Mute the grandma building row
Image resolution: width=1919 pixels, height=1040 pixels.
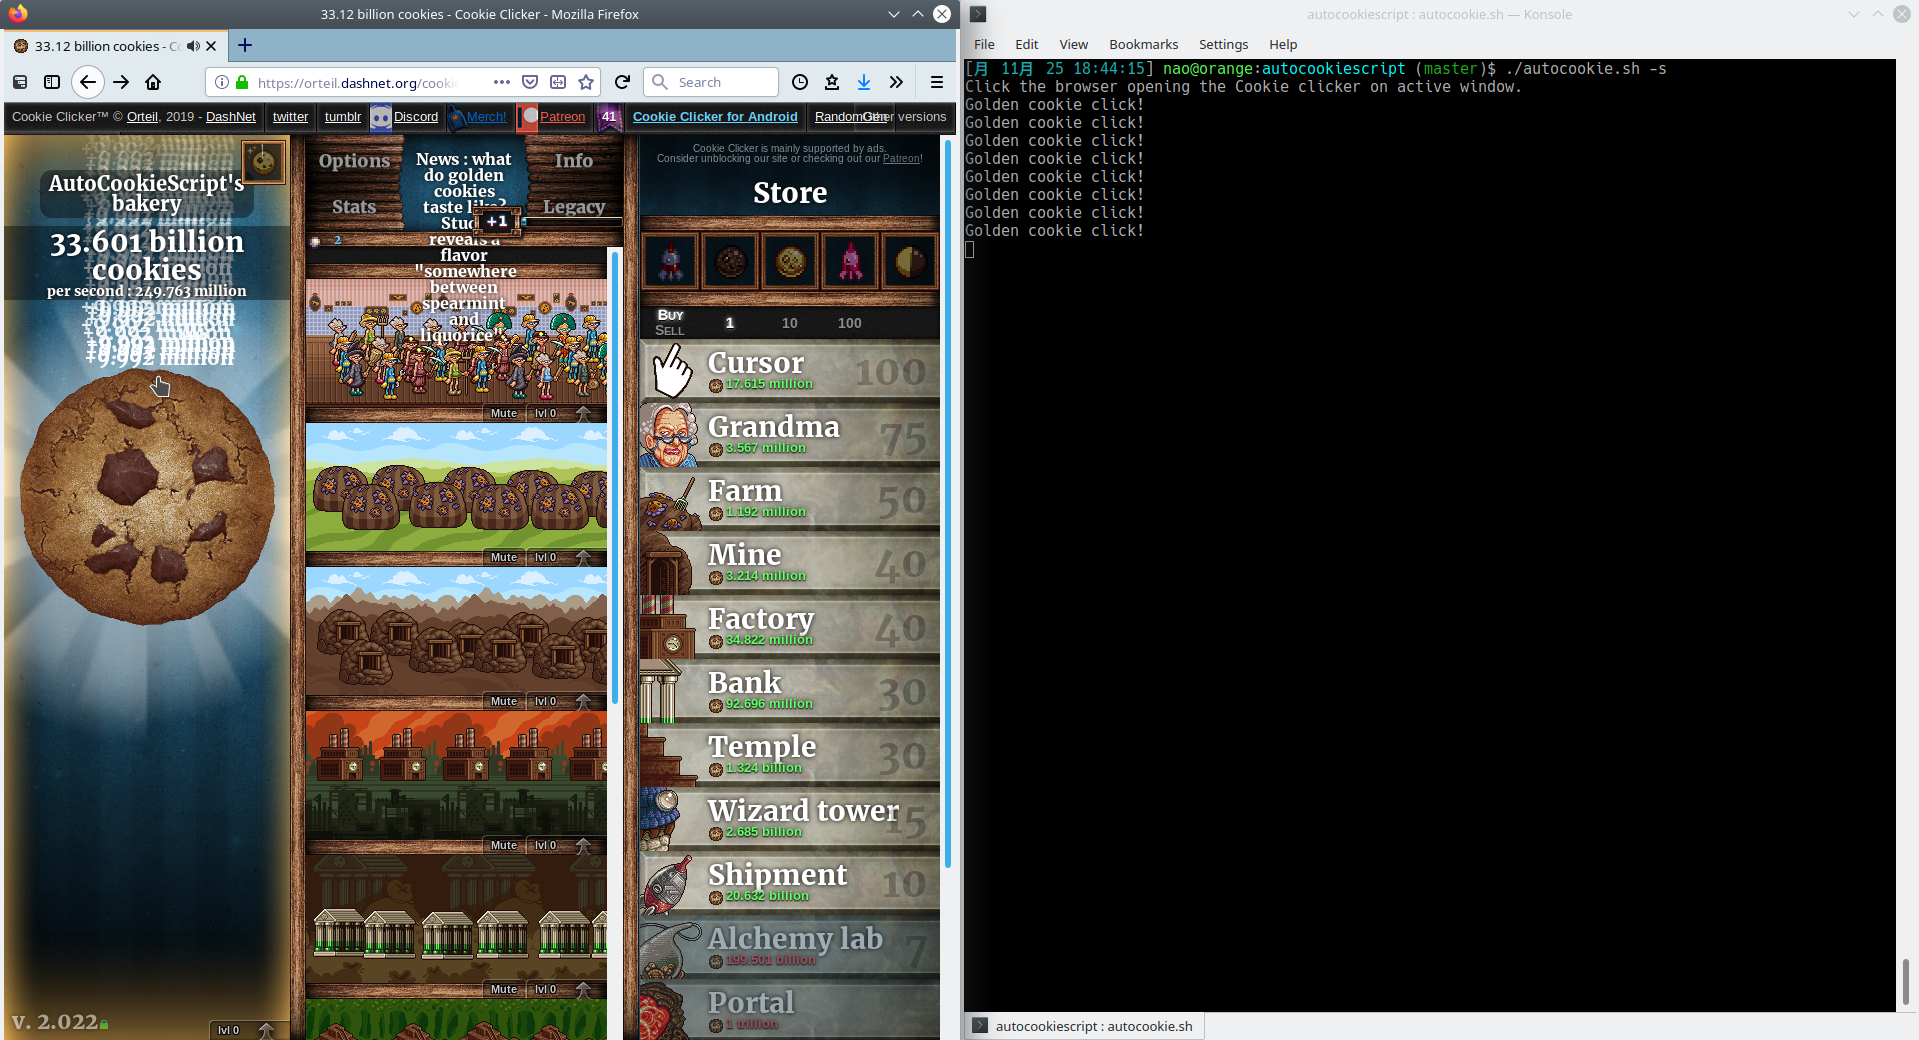(x=504, y=413)
